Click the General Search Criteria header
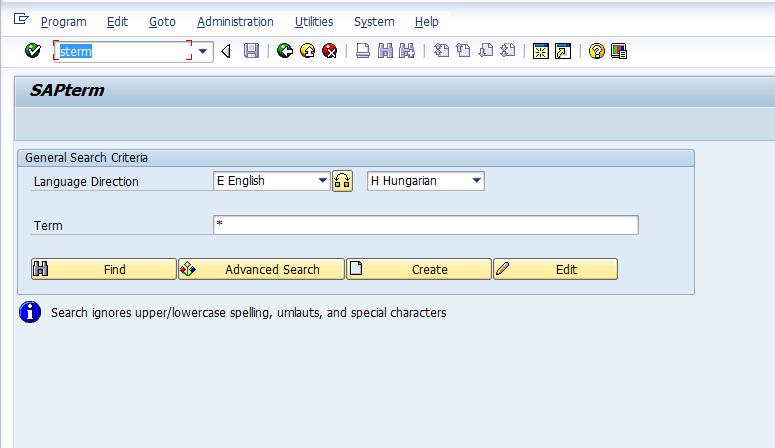Viewport: 775px width, 448px height. pyautogui.click(x=86, y=158)
